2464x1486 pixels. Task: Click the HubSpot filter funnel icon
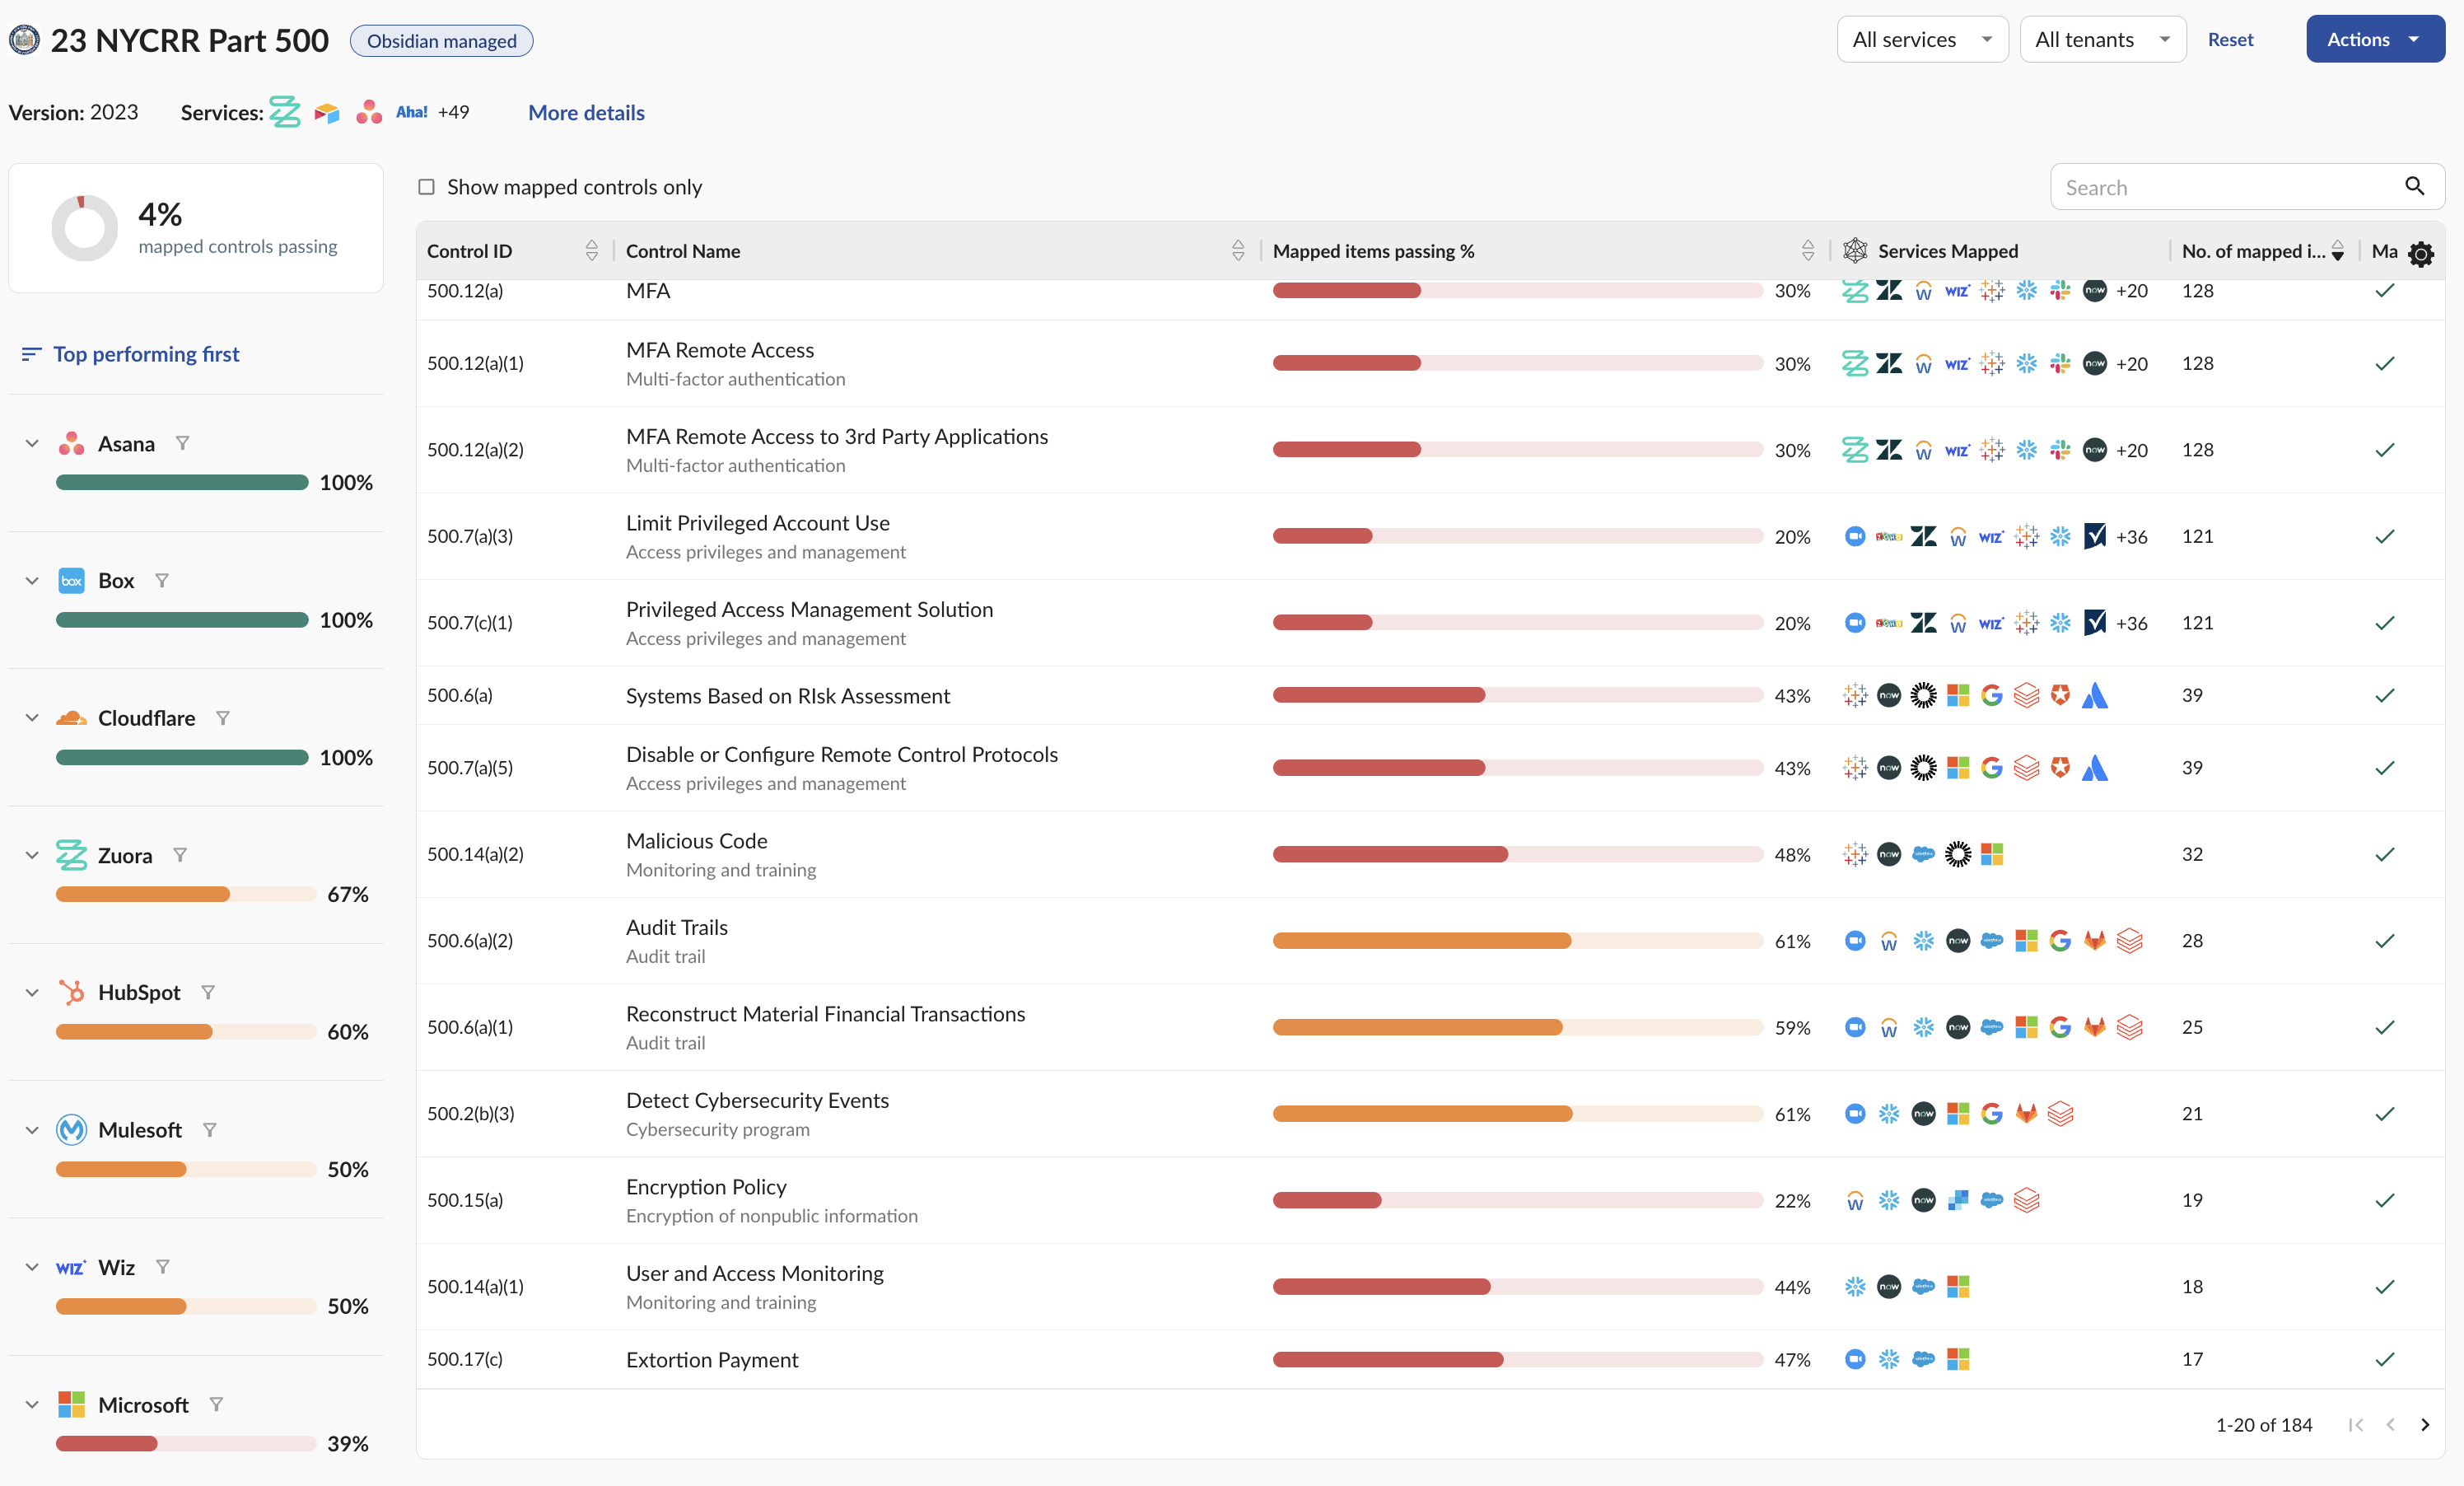(208, 992)
